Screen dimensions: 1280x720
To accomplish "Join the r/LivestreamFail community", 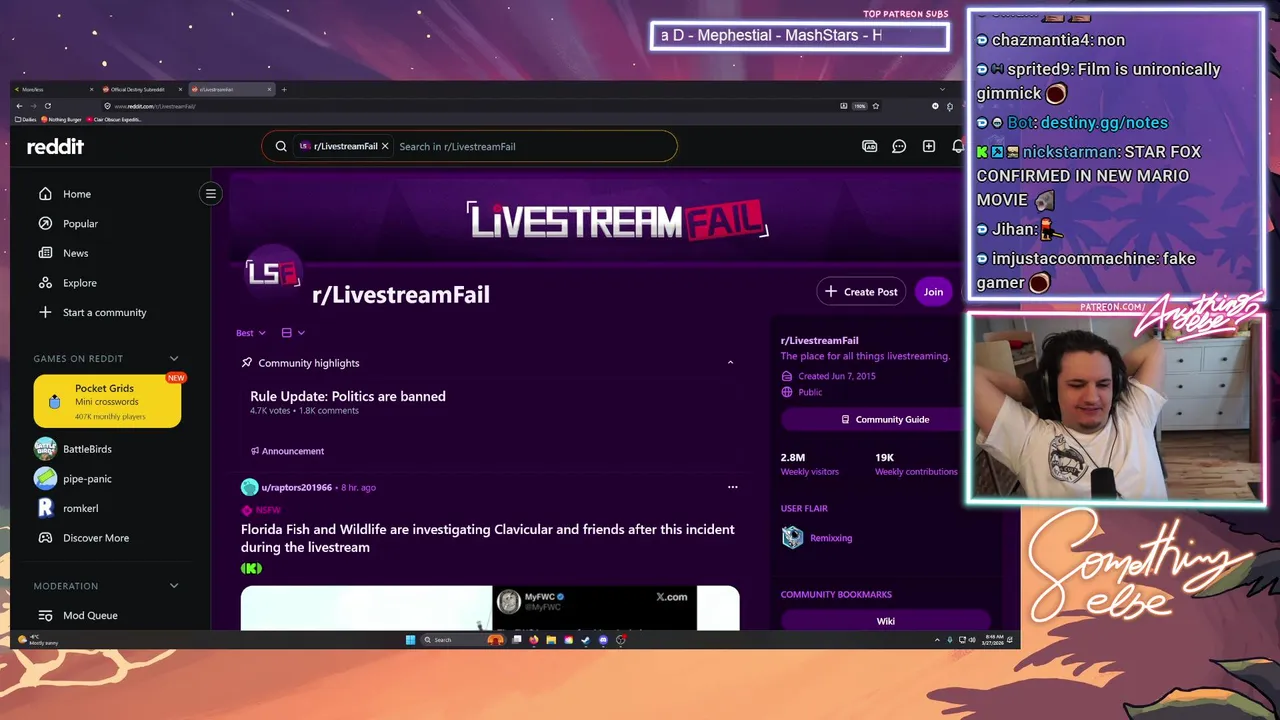I will tap(933, 292).
